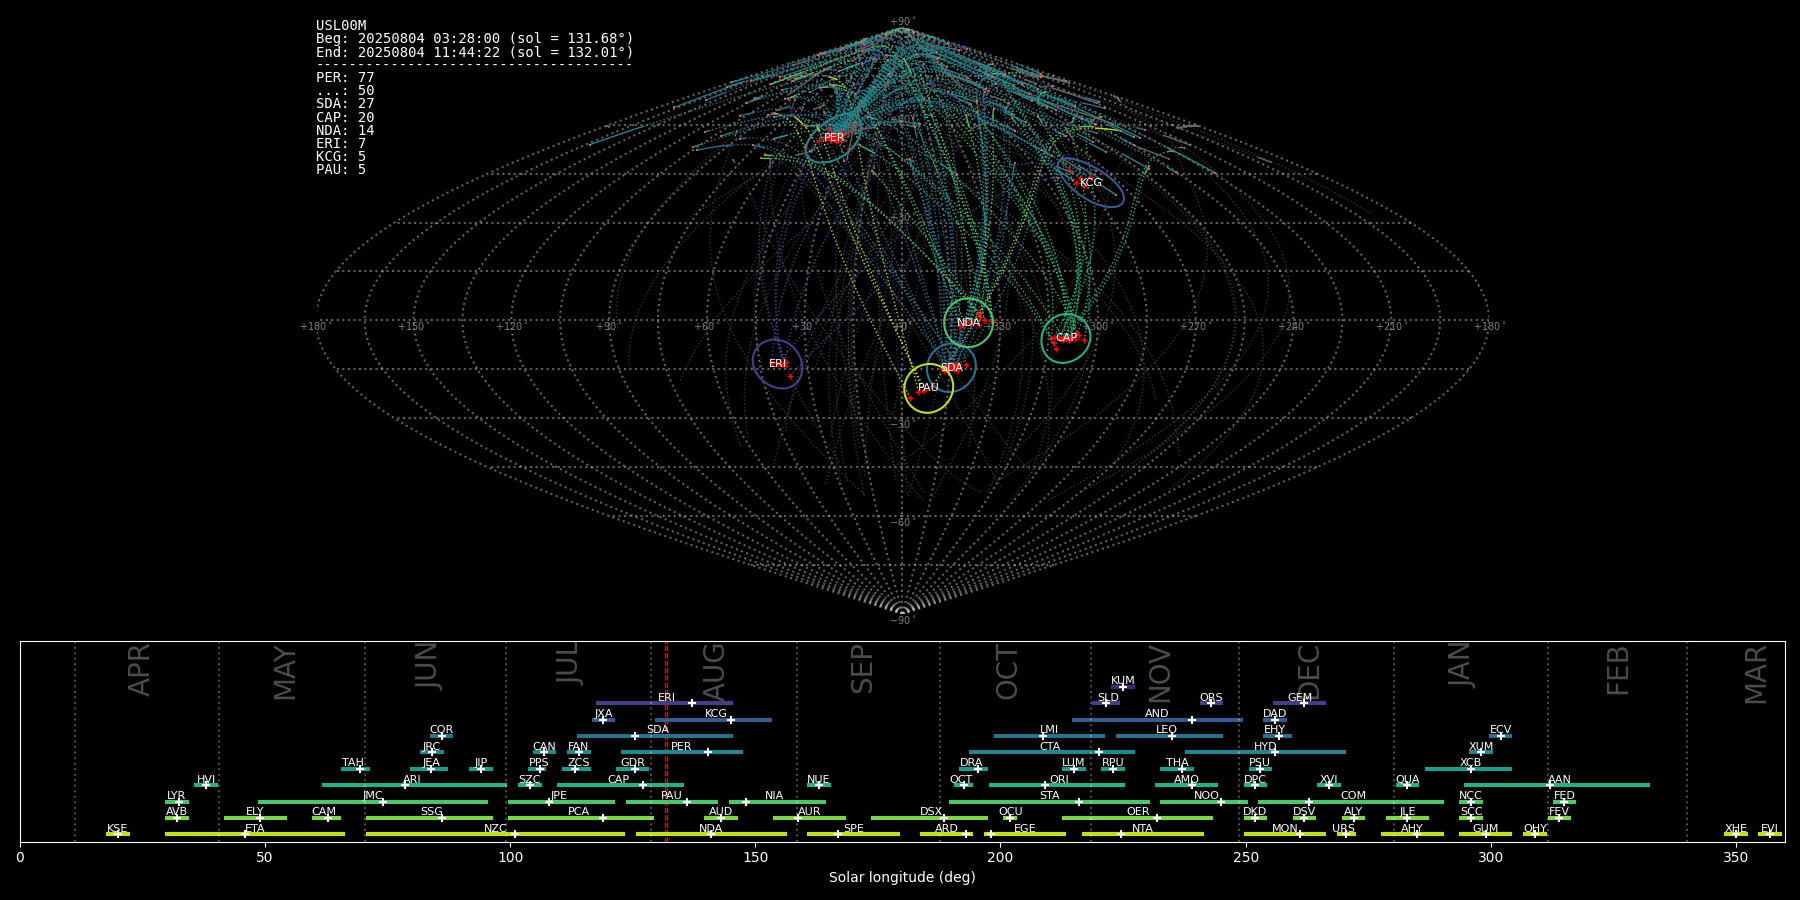Click the DRA shower label in timeline

tap(971, 763)
